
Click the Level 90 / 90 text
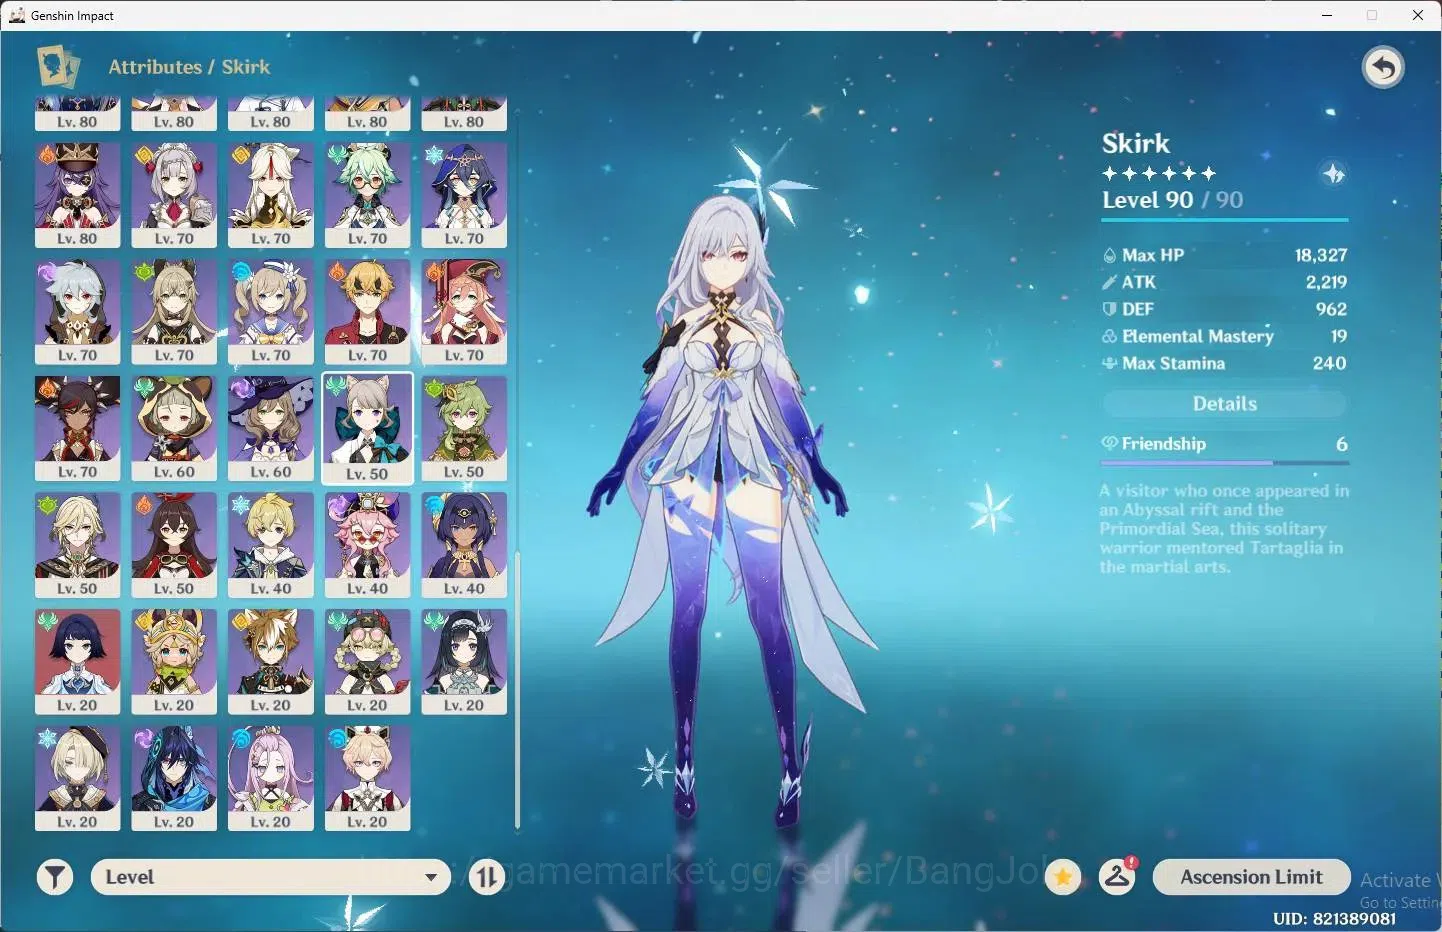[1172, 200]
